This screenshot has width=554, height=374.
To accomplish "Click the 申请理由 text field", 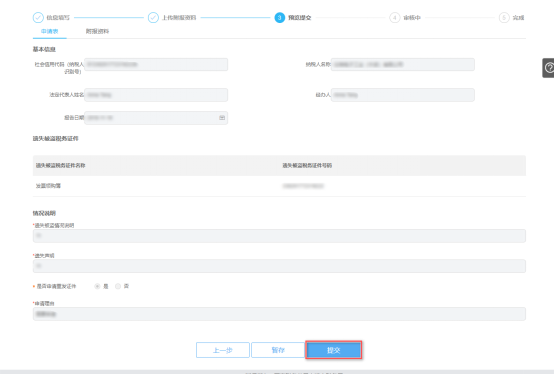I will (279, 314).
